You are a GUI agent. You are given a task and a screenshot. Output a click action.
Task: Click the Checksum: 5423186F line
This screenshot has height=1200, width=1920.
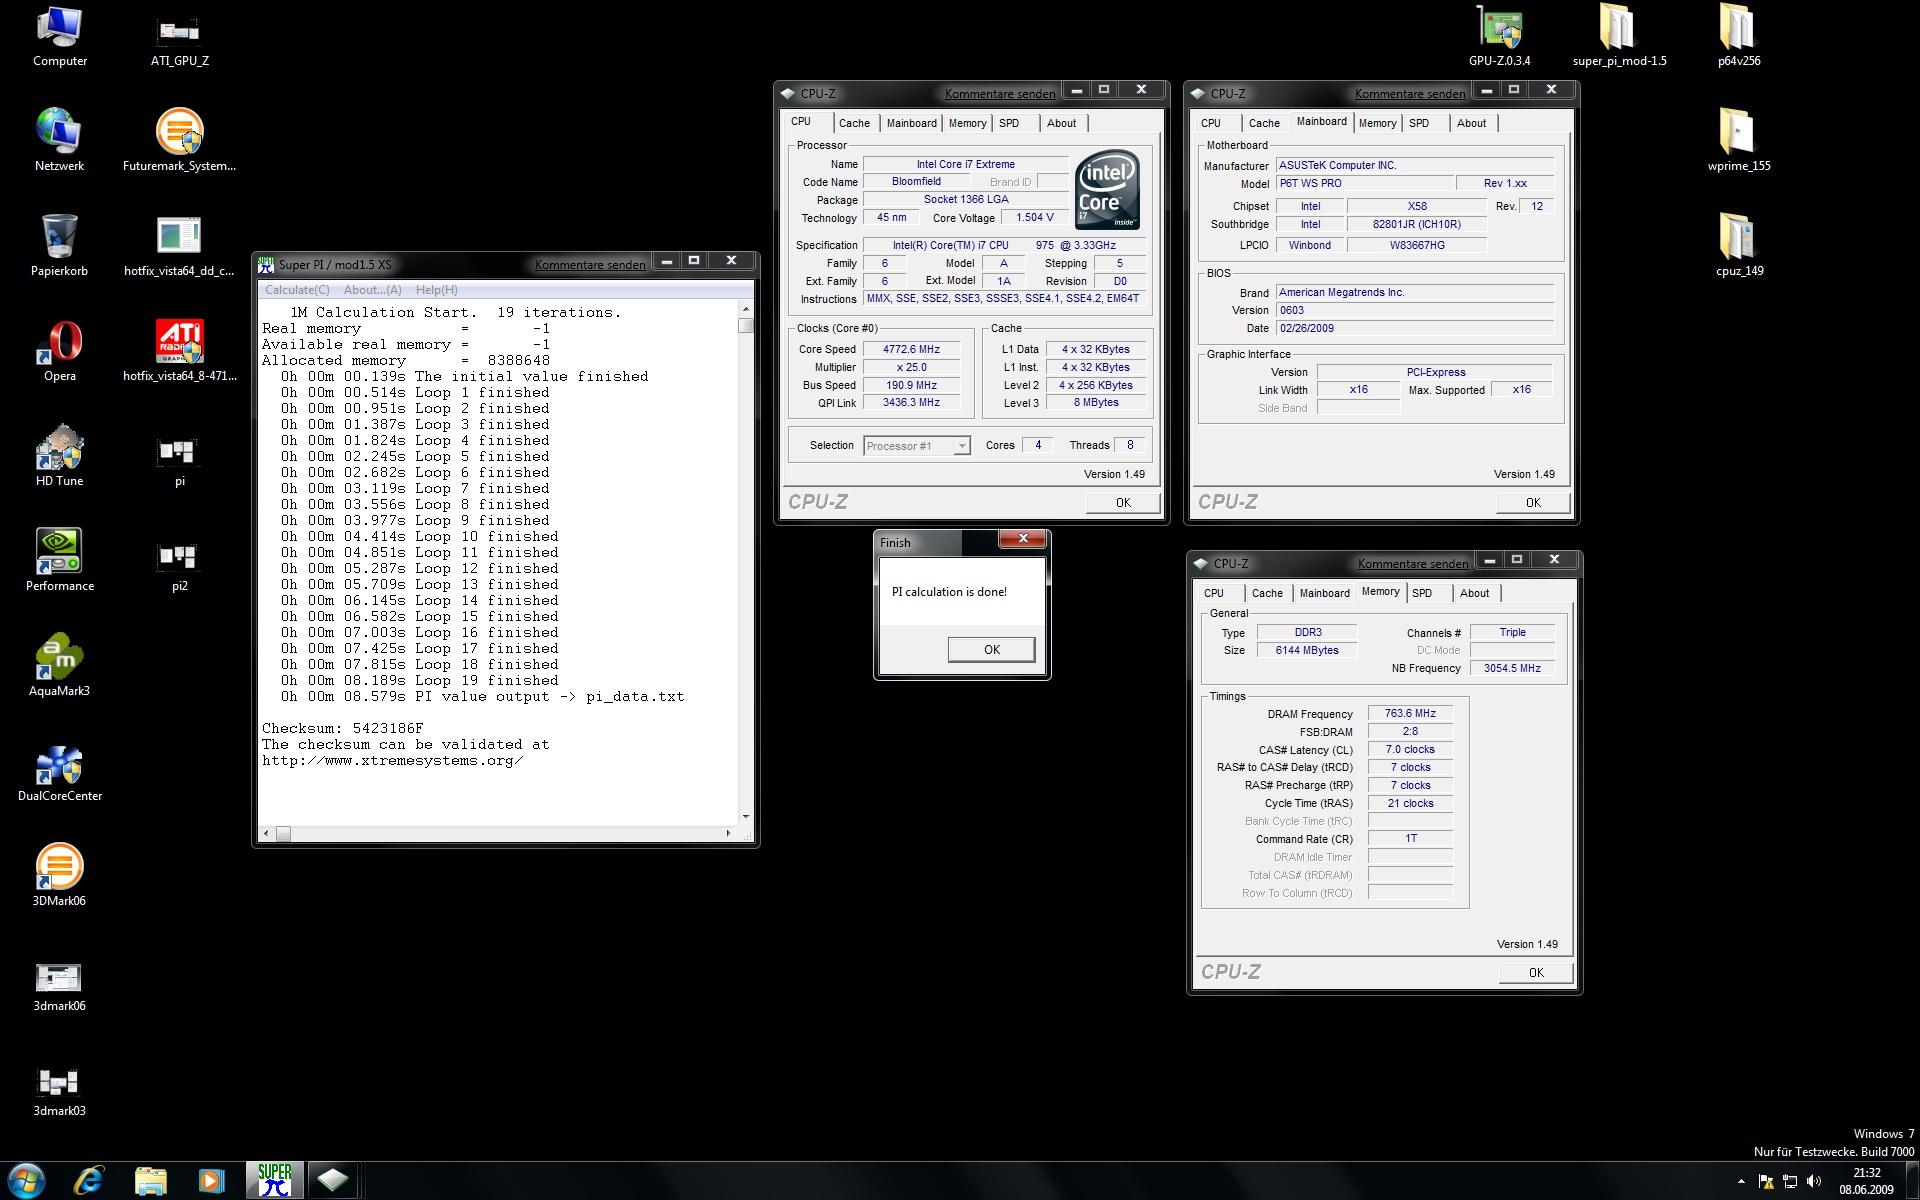click(x=343, y=729)
